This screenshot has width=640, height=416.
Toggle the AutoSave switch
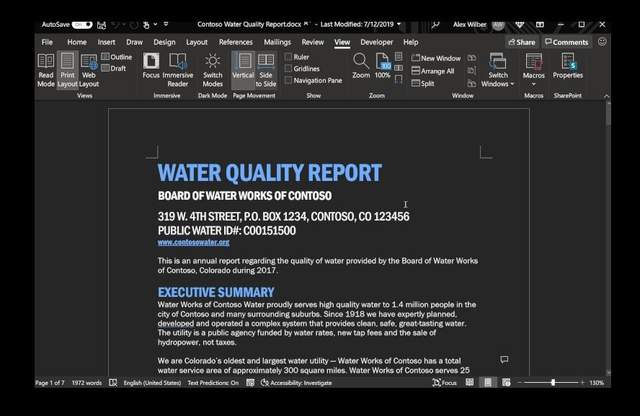pos(82,24)
